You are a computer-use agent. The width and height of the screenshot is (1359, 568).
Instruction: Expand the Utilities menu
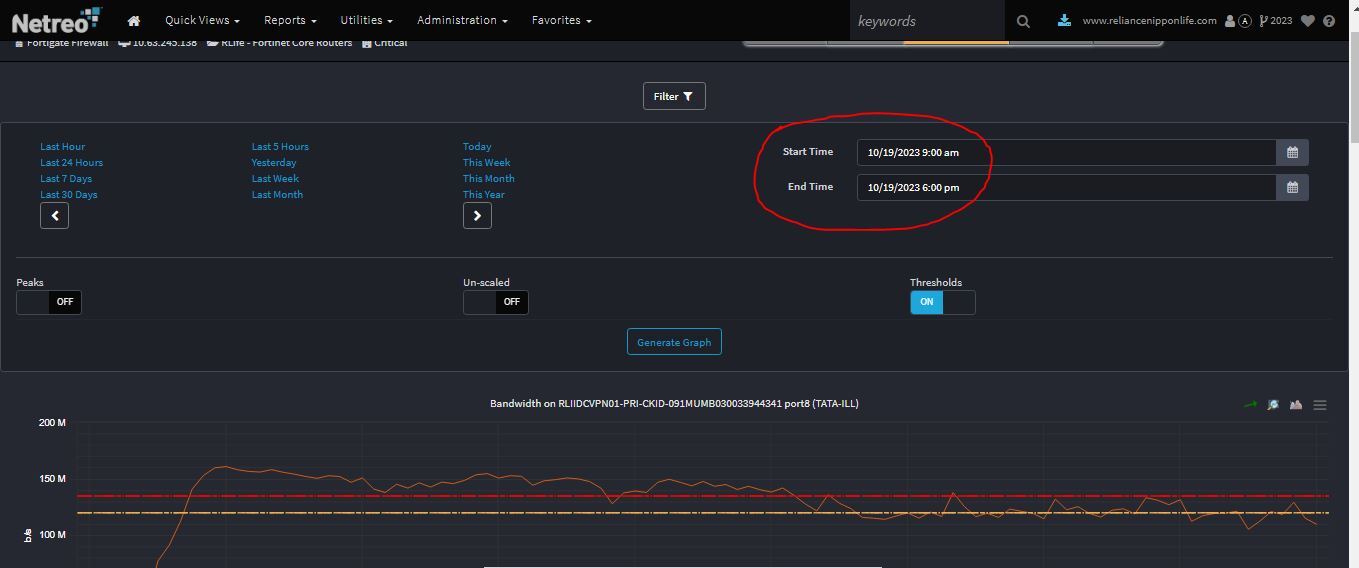(366, 20)
